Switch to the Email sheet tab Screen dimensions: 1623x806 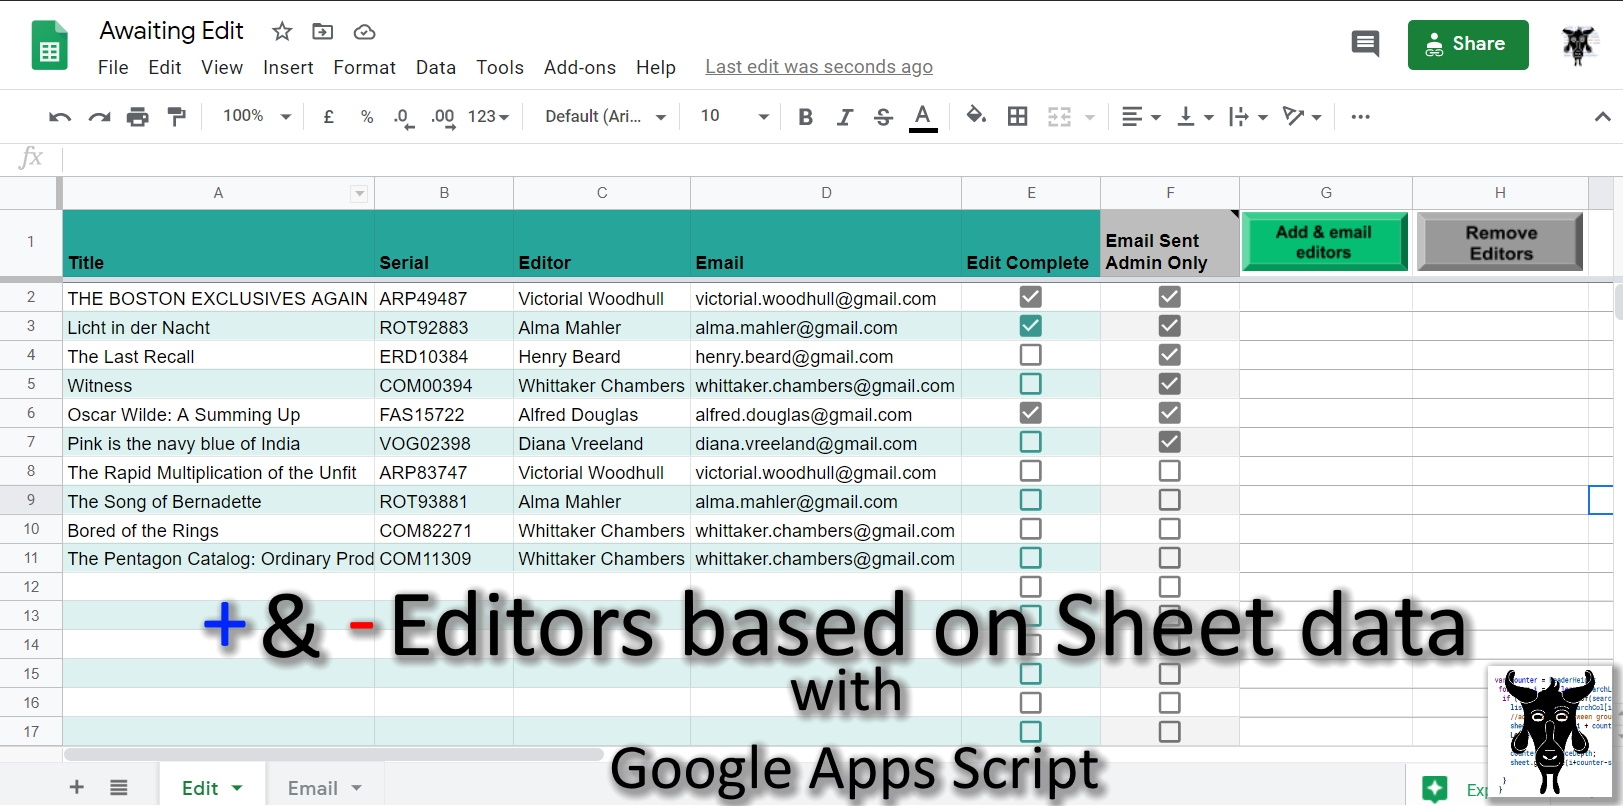[x=313, y=788]
